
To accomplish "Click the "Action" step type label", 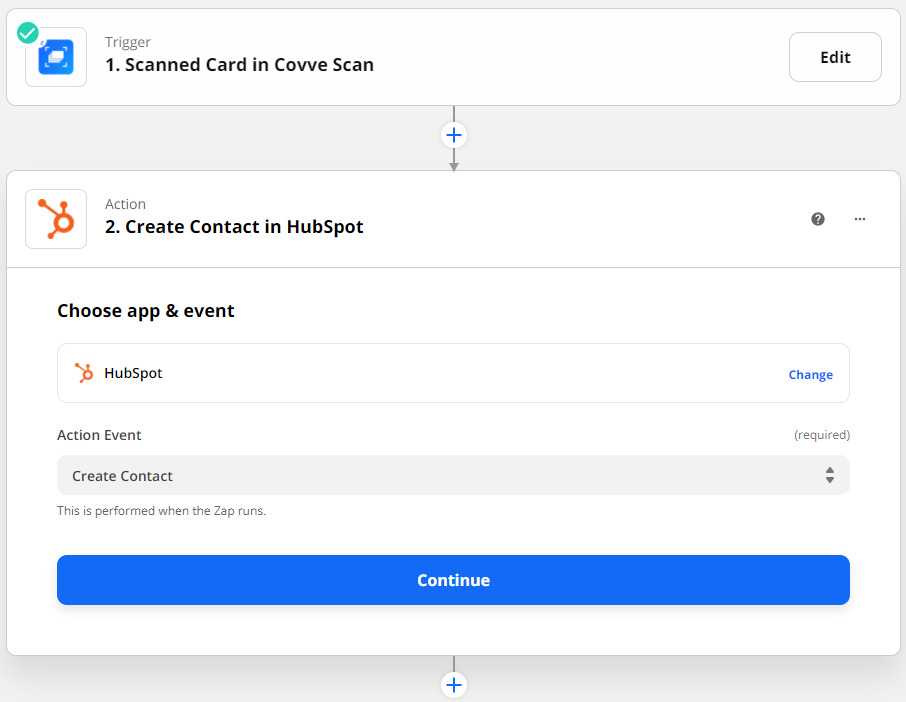I will pos(125,204).
